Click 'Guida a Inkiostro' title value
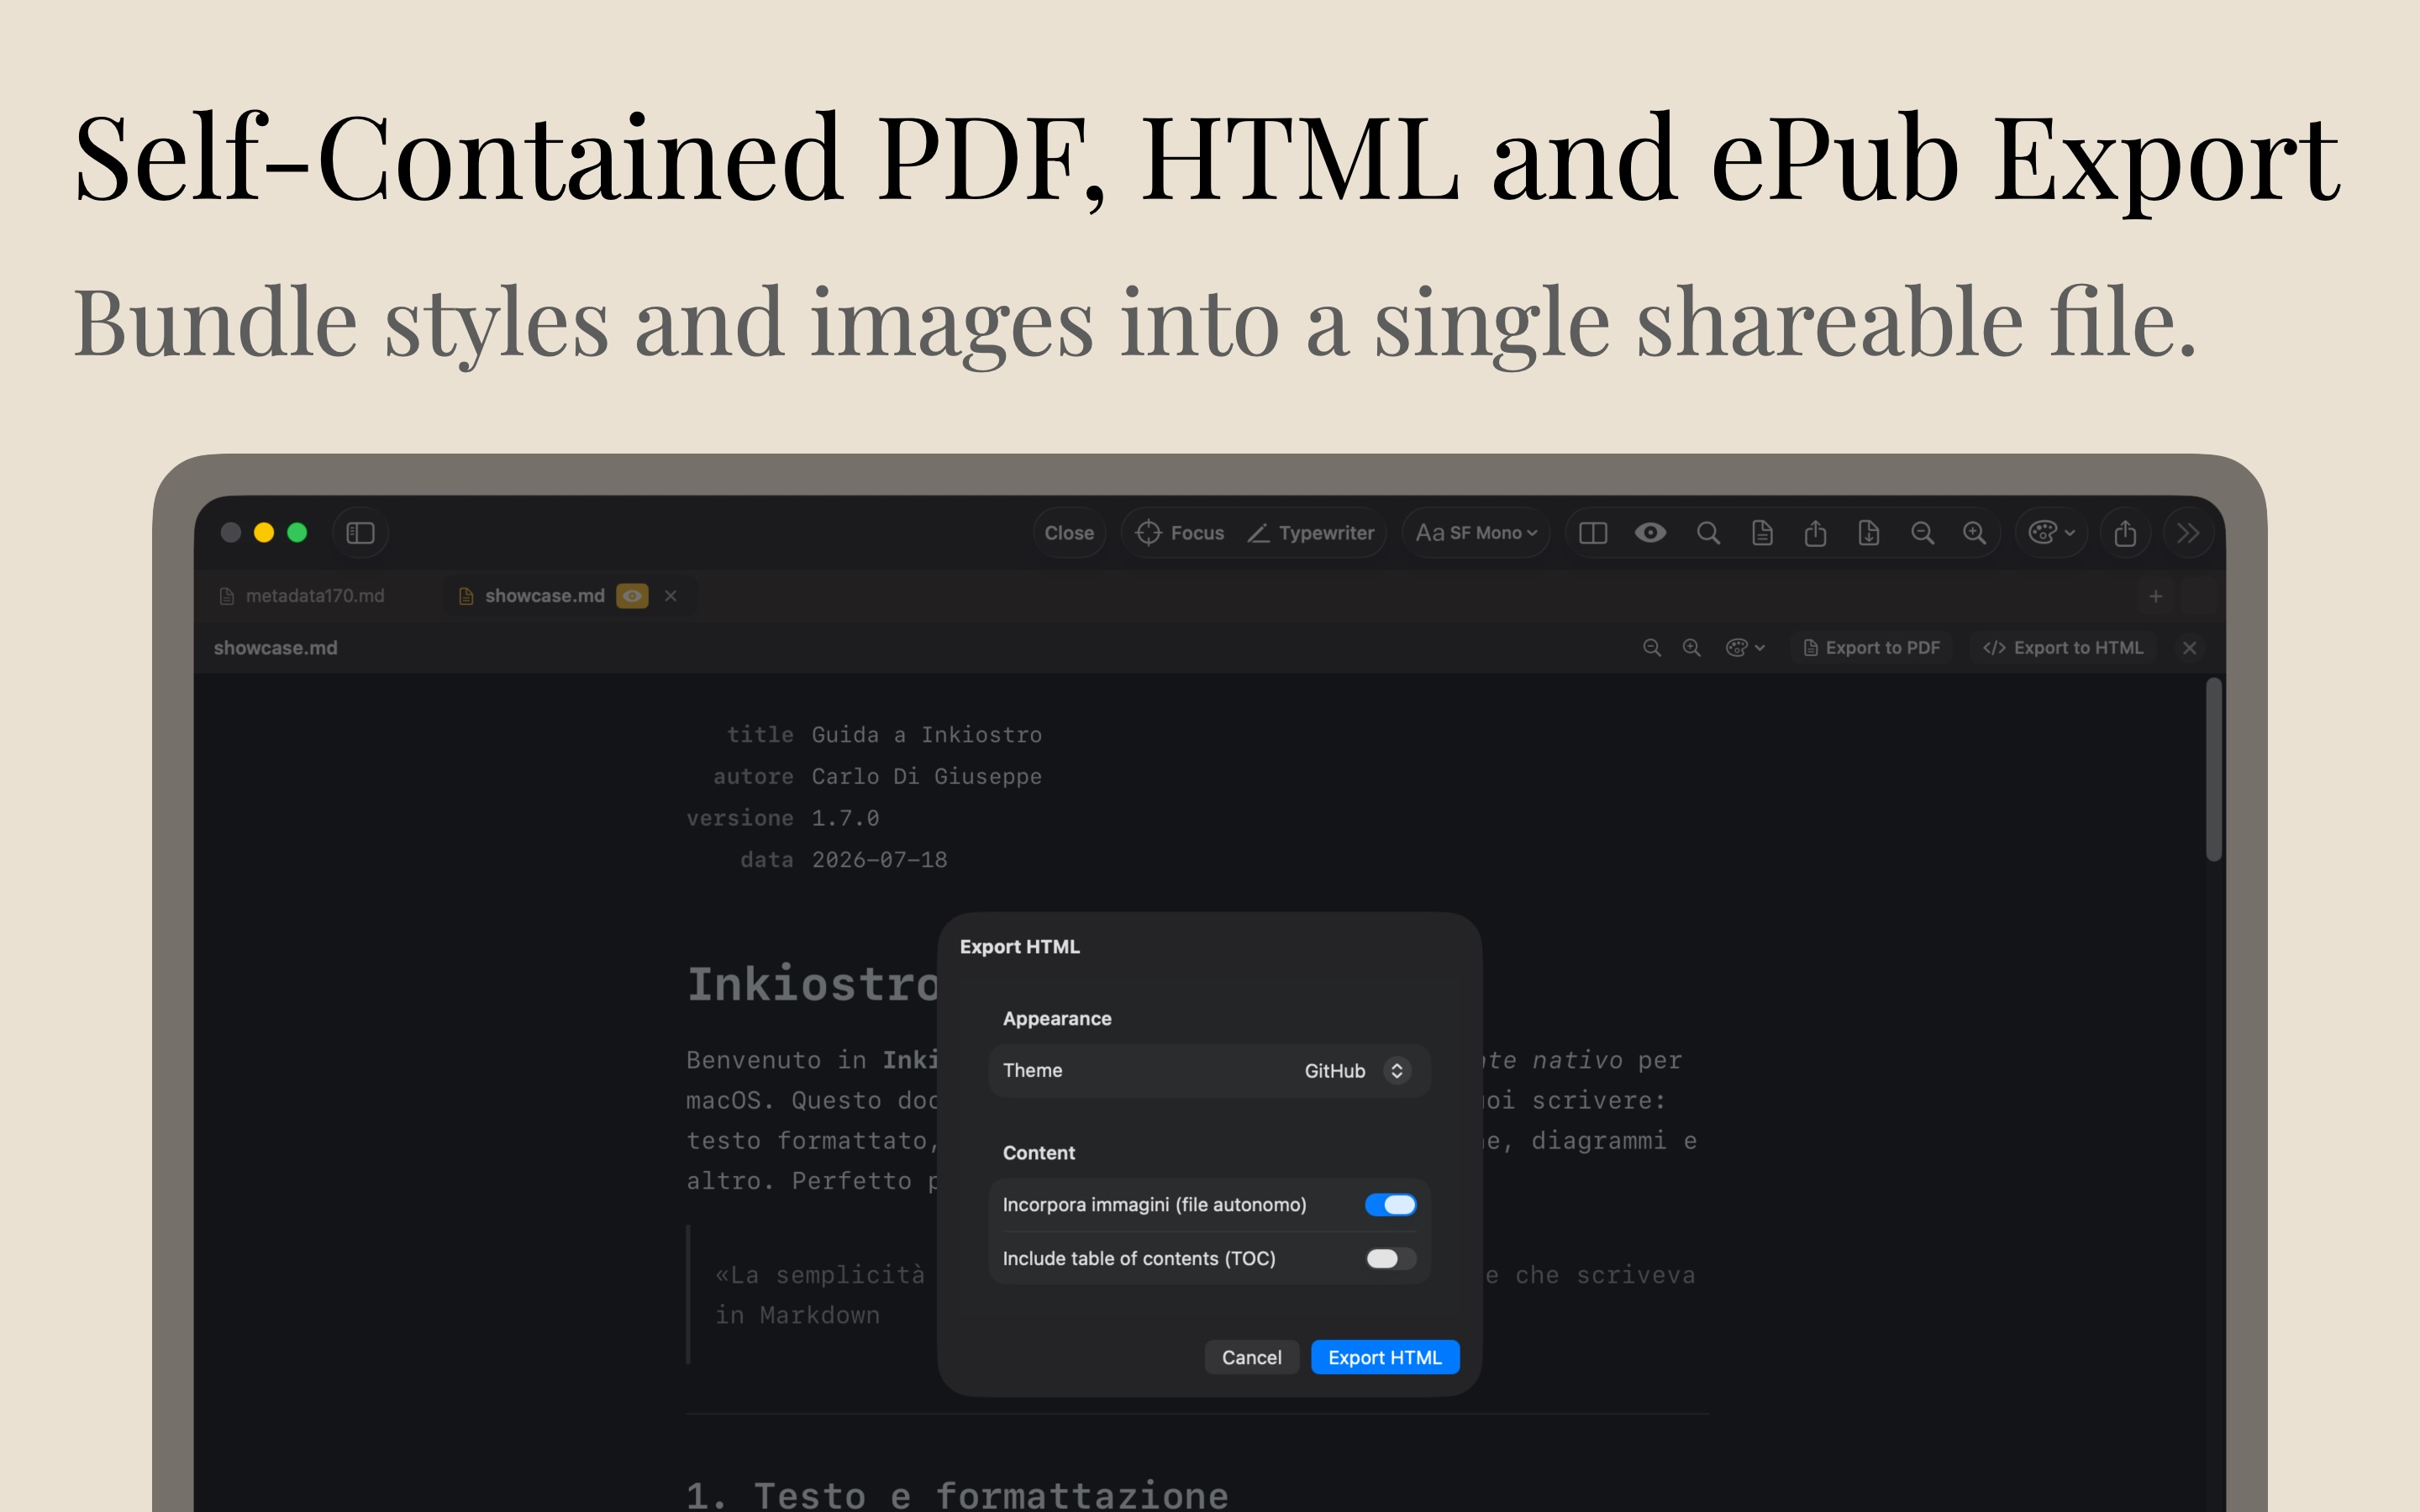The image size is (2420, 1512). pos(927,735)
